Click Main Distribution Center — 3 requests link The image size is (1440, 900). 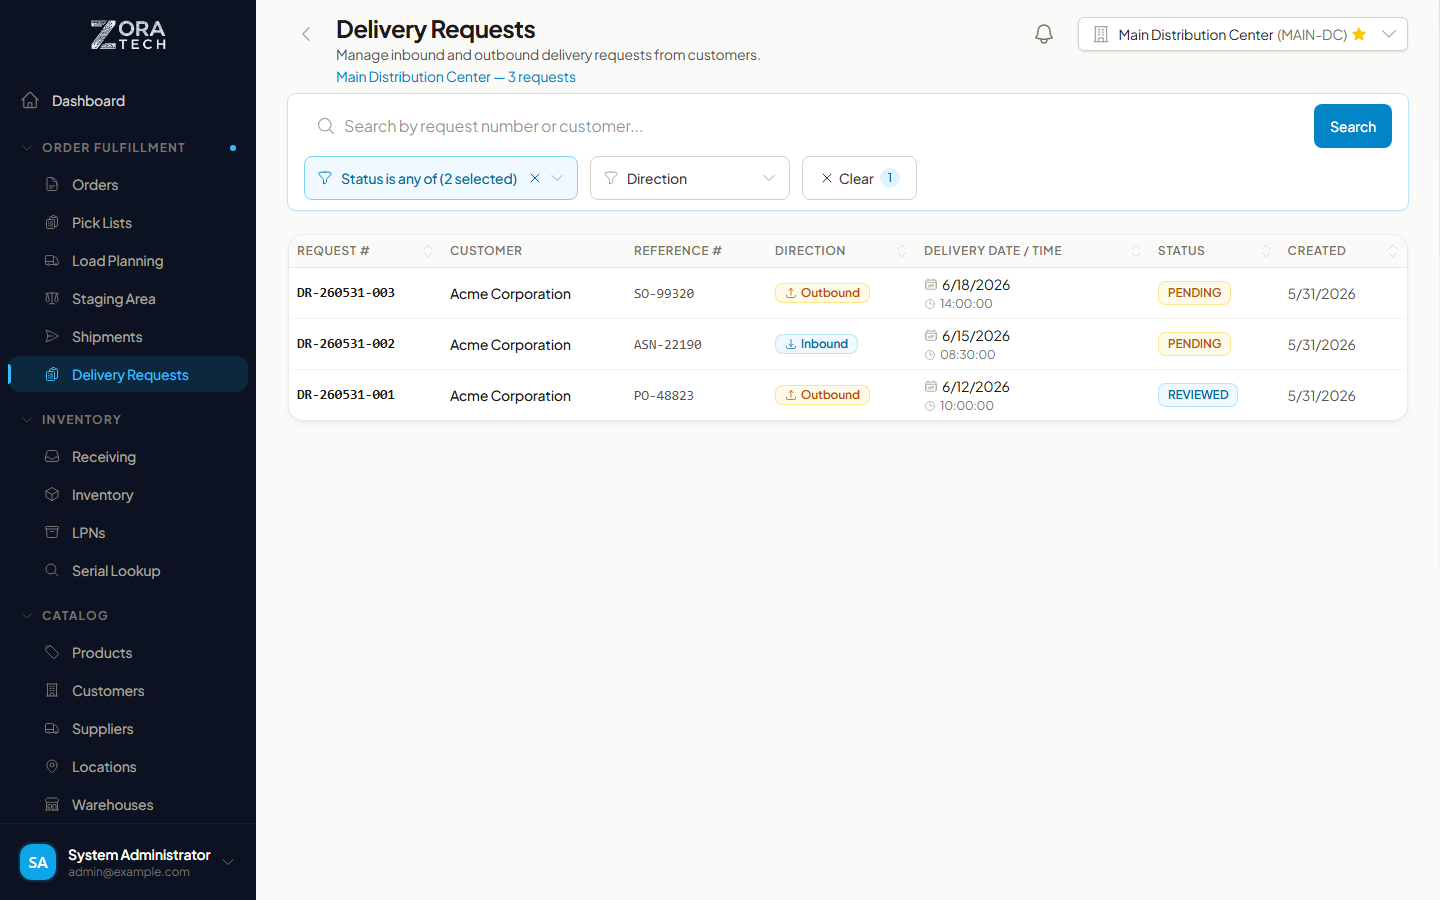[x=456, y=77]
